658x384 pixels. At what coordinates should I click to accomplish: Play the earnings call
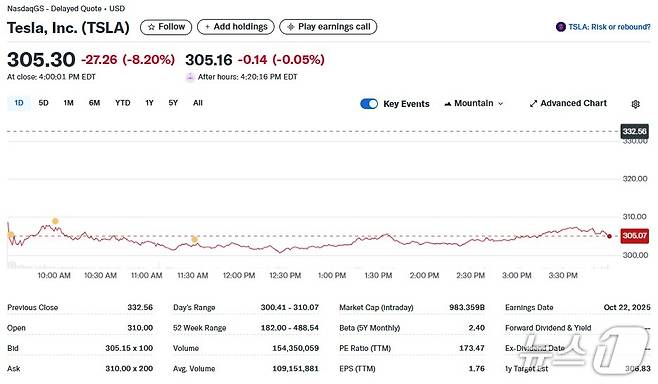[x=328, y=27]
